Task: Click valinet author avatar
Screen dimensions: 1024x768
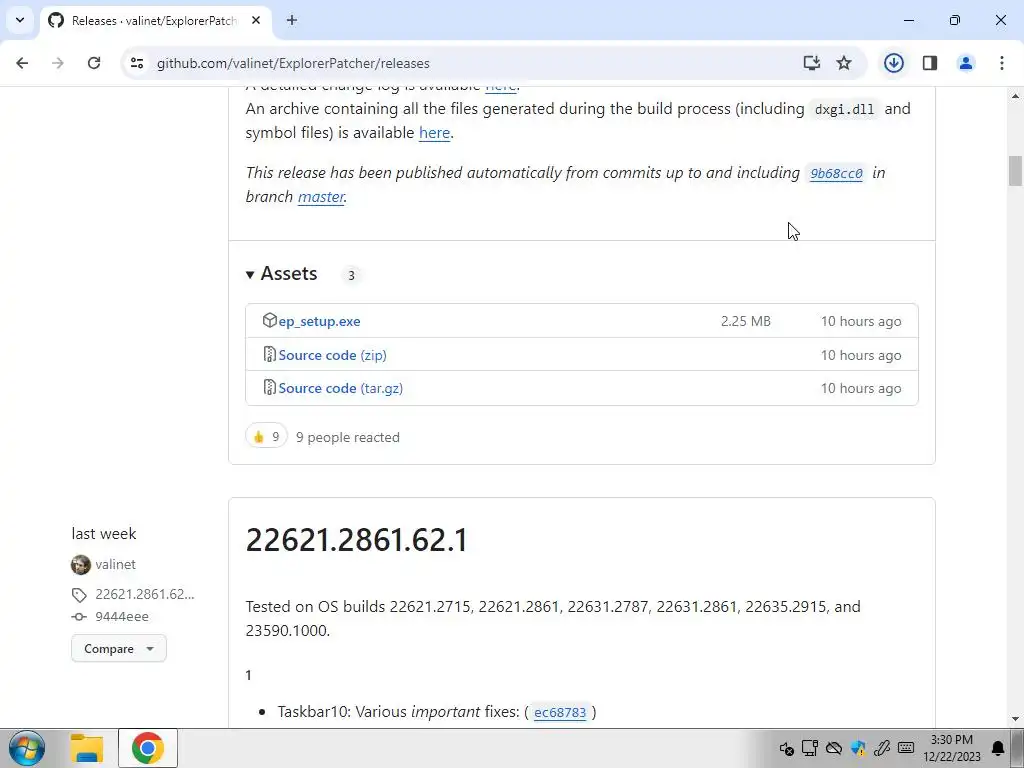Action: (81, 564)
